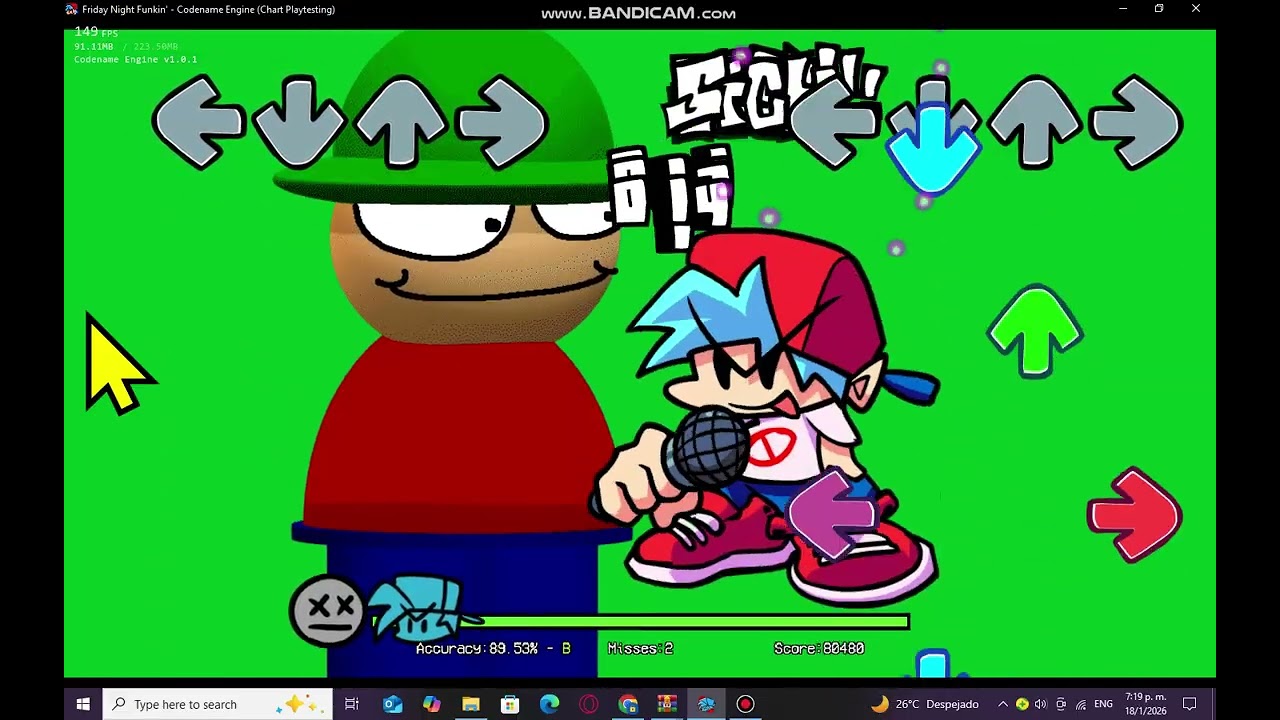
Task: Click the player's gray up arrow receptor
Action: (x=1035, y=121)
